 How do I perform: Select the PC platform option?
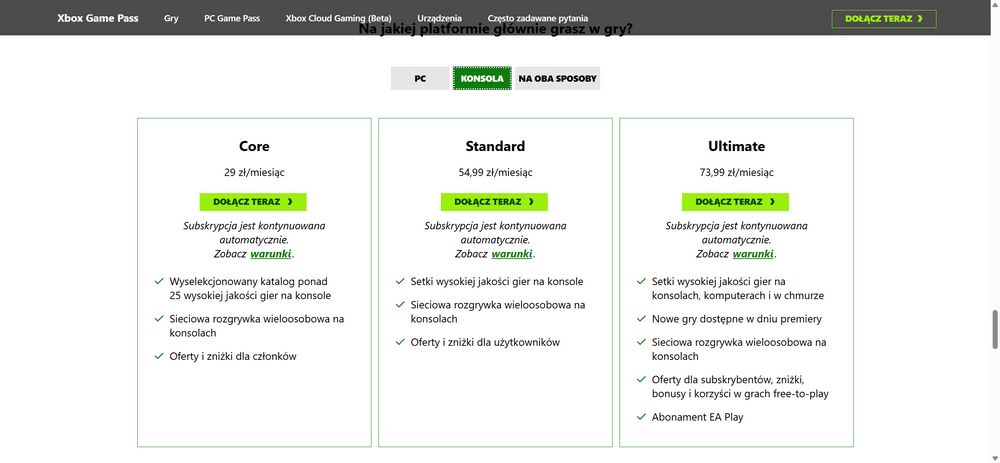420,78
